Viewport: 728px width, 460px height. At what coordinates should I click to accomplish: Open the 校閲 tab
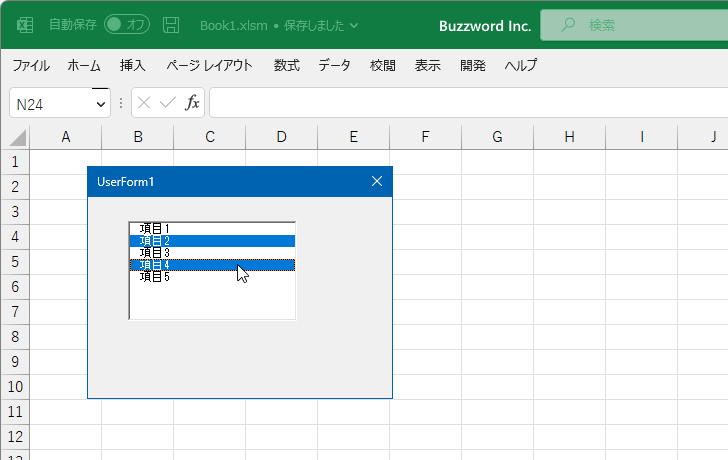pyautogui.click(x=383, y=65)
